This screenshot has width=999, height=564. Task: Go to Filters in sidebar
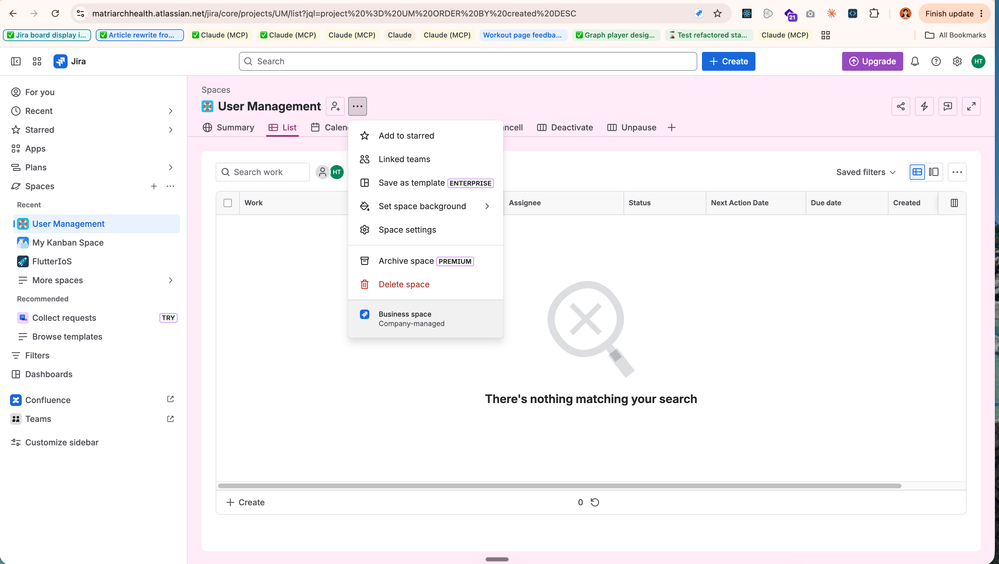pyautogui.click(x=93, y=356)
